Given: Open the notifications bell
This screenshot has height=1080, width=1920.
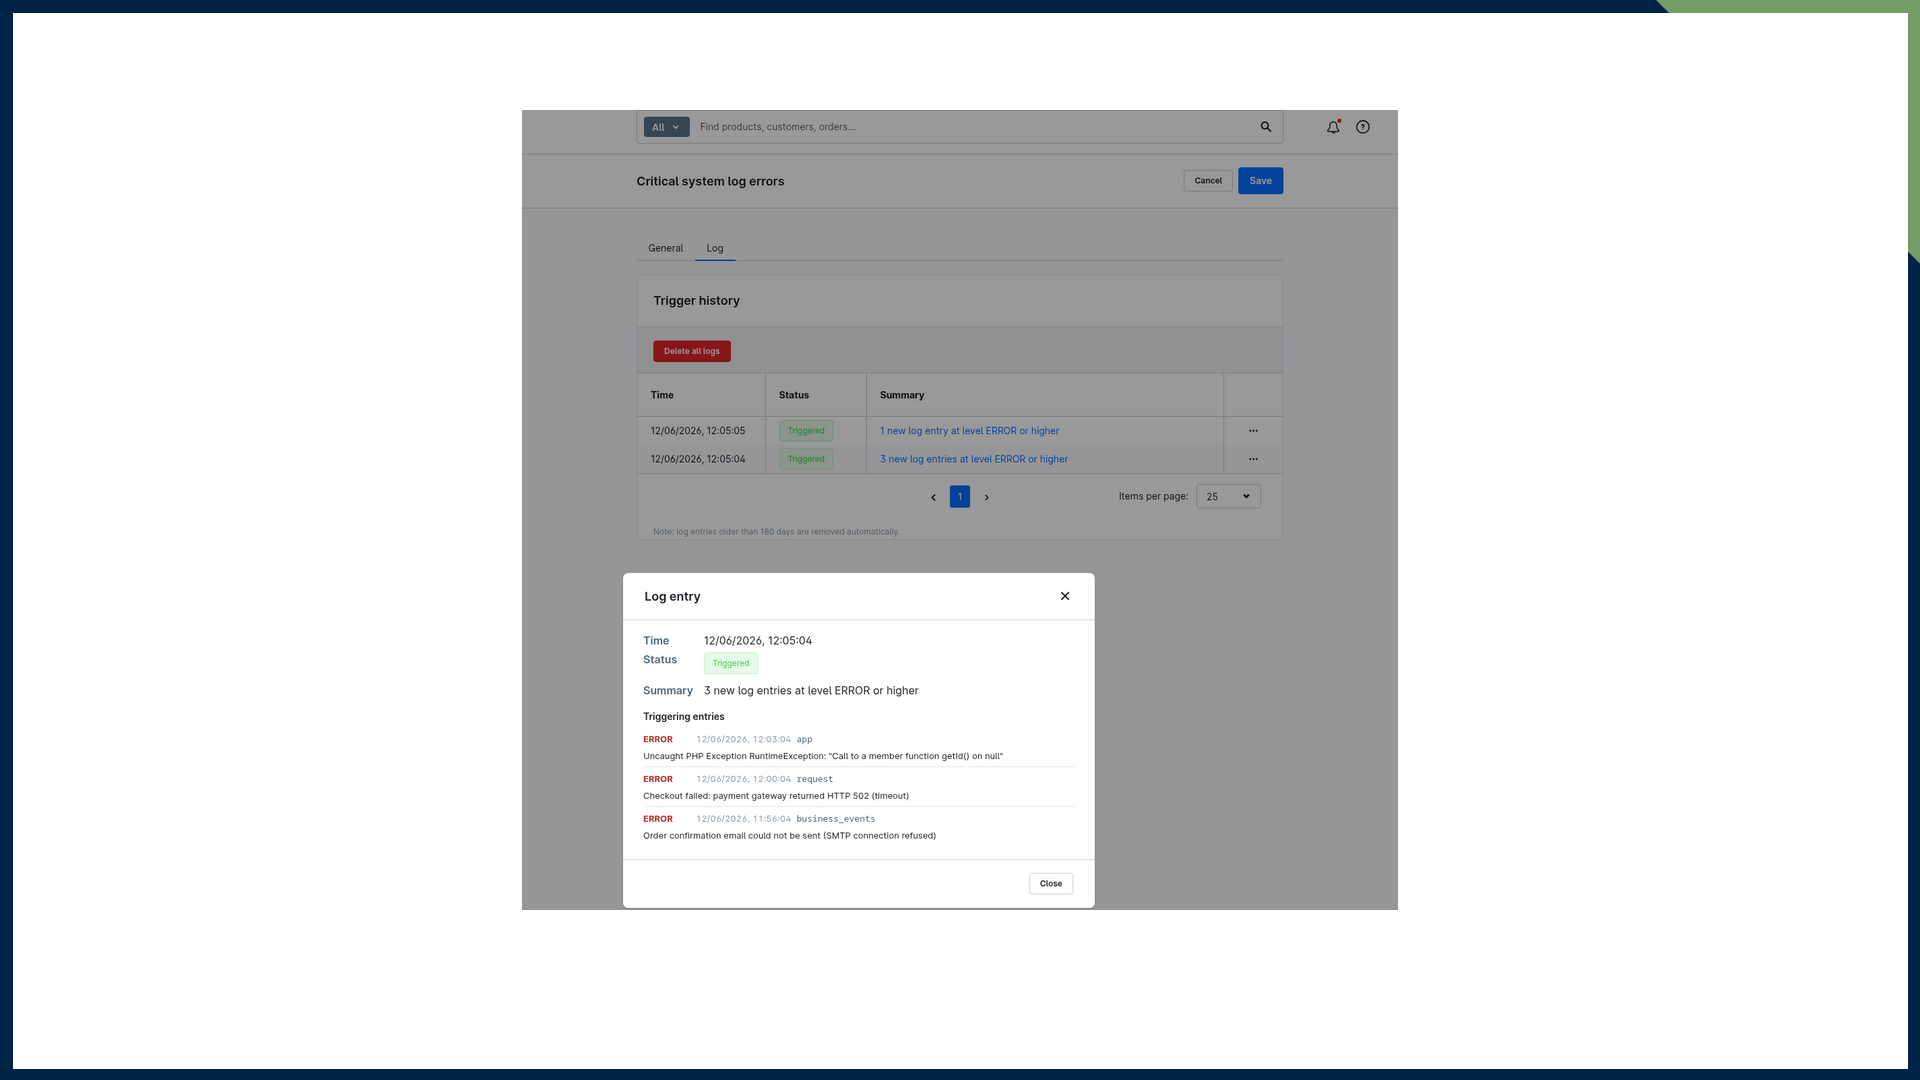Looking at the screenshot, I should 1333,127.
